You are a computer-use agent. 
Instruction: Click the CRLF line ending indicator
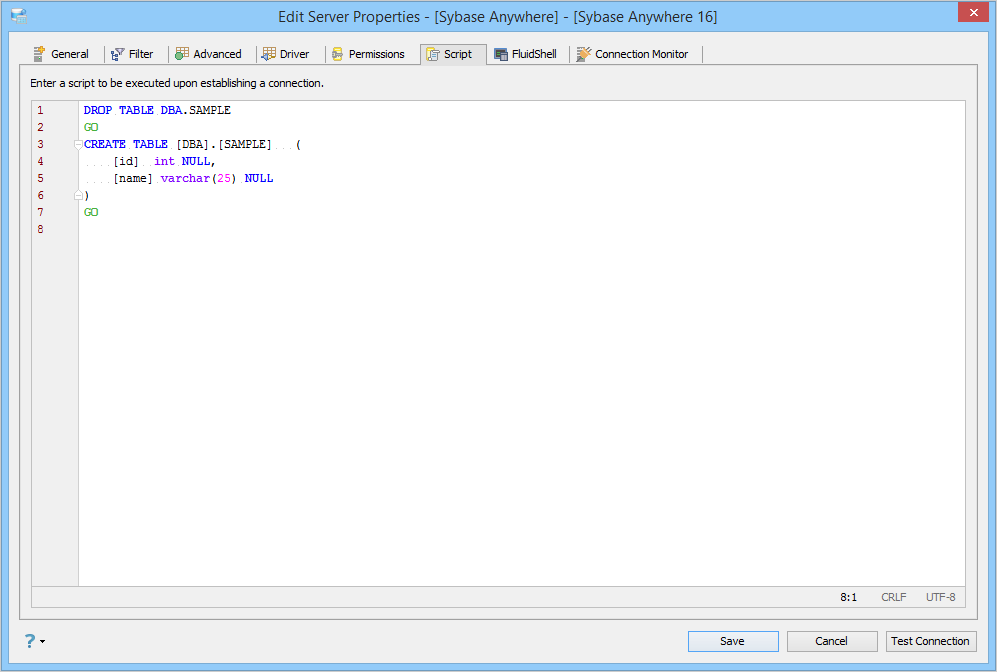tap(893, 597)
